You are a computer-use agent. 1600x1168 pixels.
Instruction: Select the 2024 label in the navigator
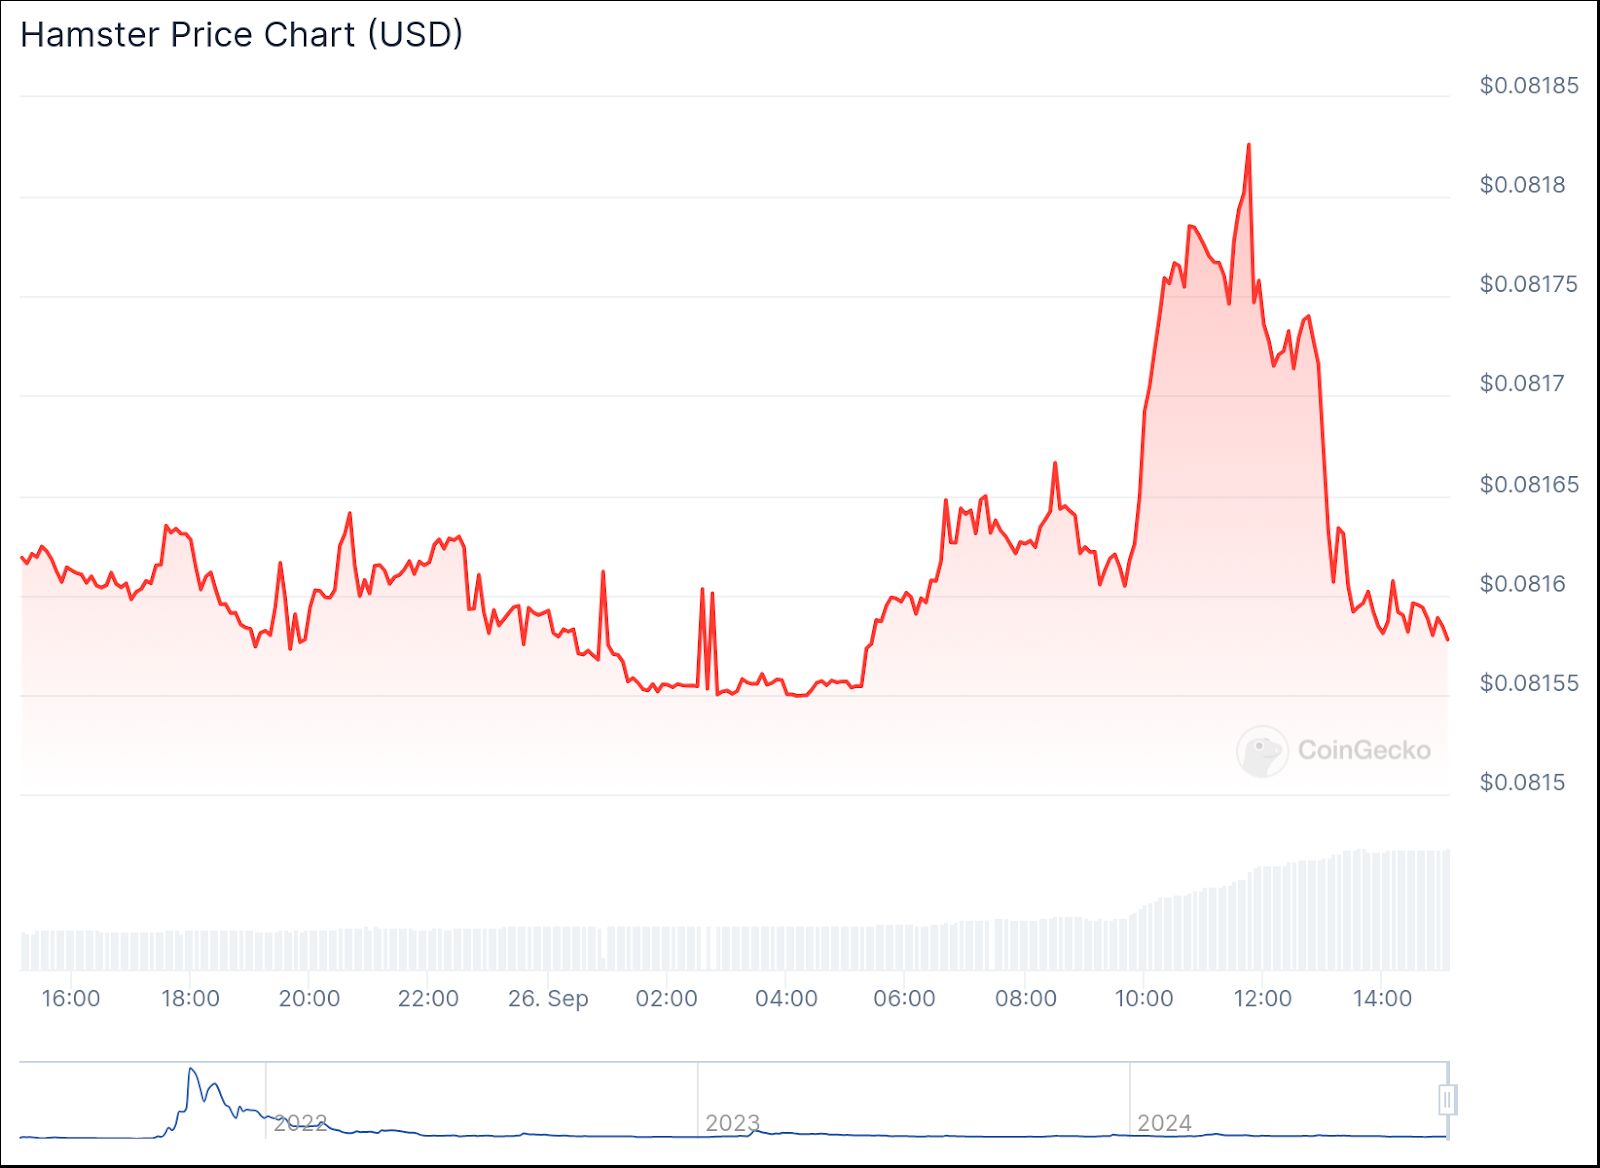click(x=1164, y=1123)
